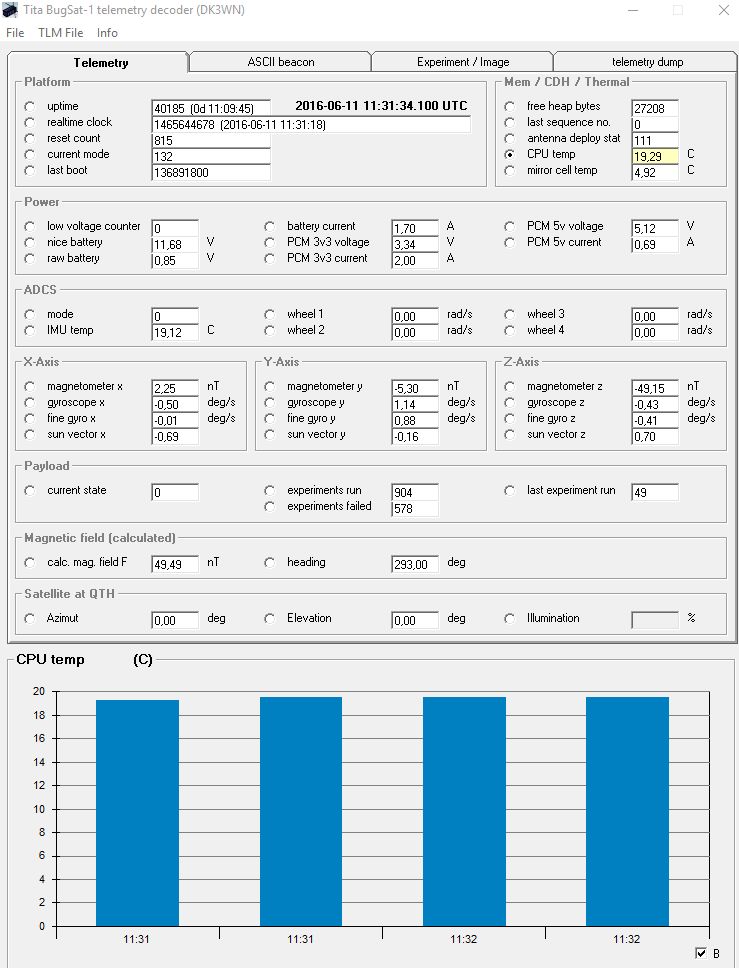The height and width of the screenshot is (968, 739).
Task: Select the ADCS mode radio button
Action: [30, 314]
